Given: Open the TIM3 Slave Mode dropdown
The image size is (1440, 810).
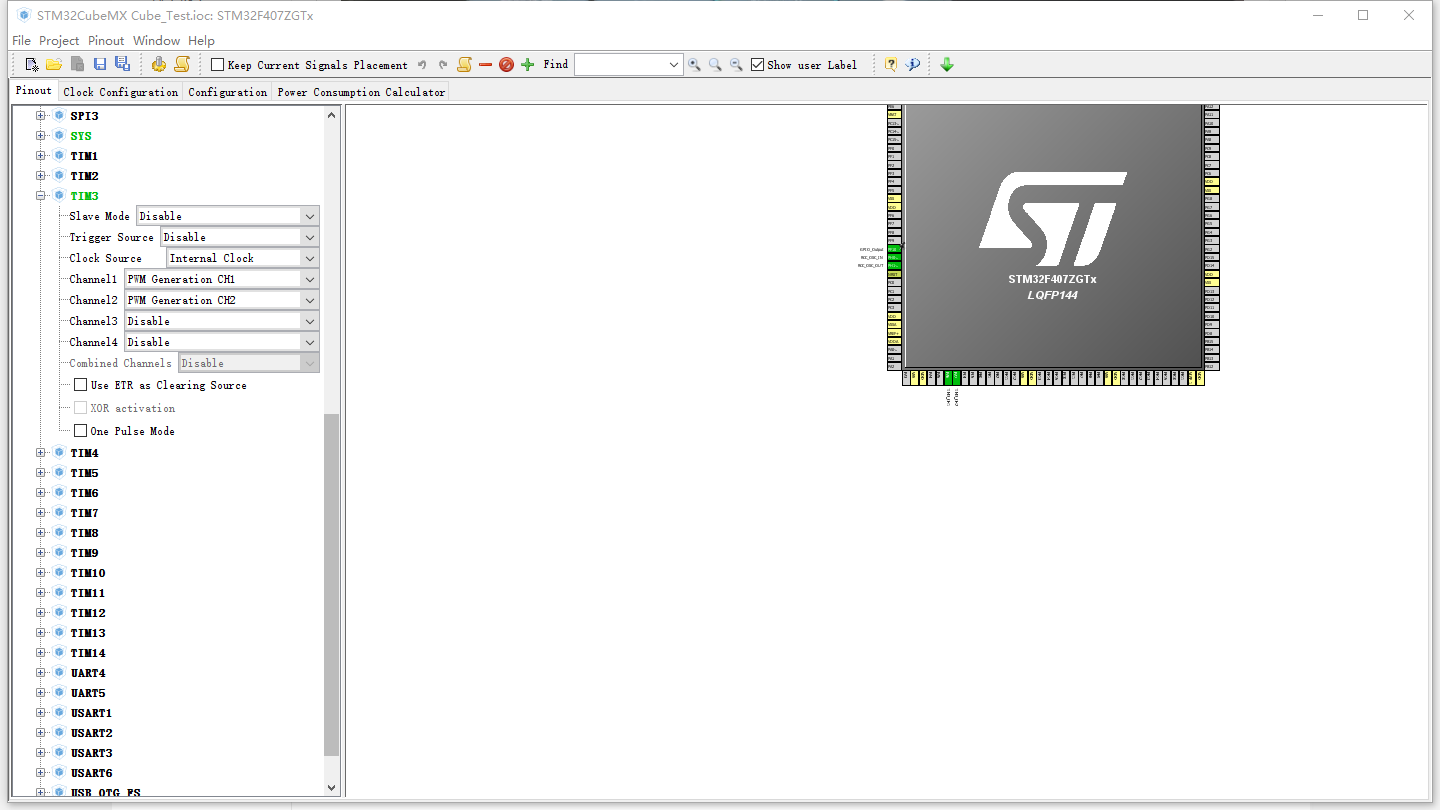Looking at the screenshot, I should pos(310,215).
